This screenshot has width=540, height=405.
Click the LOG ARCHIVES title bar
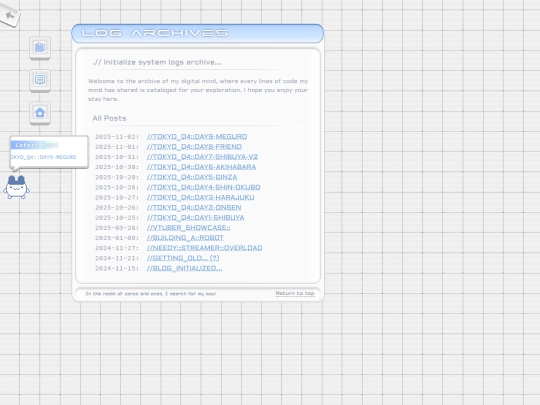click(x=197, y=33)
